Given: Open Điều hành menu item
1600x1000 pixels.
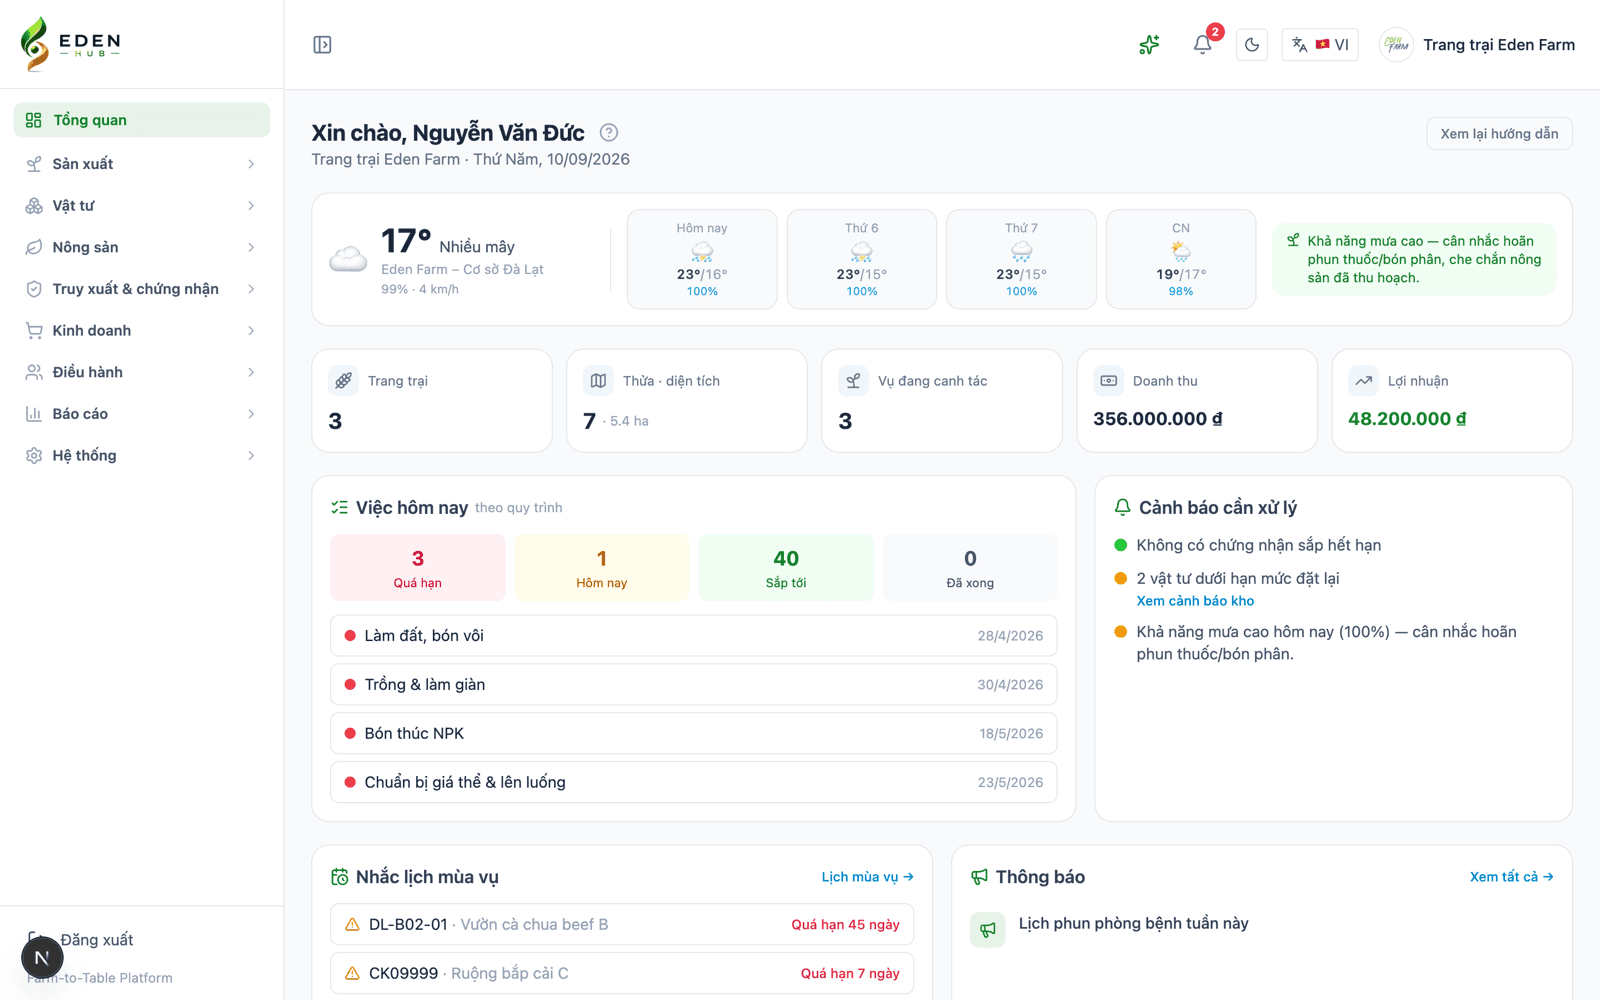Looking at the screenshot, I should tap(142, 372).
